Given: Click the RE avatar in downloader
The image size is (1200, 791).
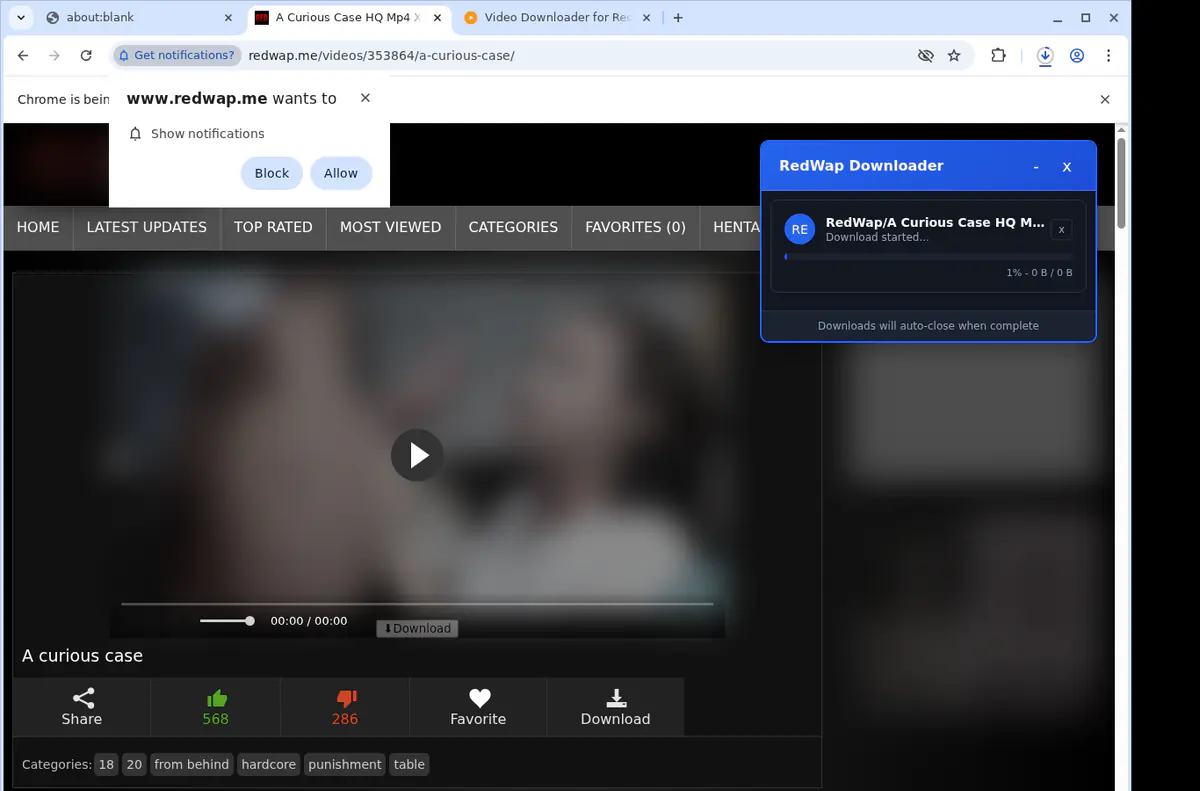Looking at the screenshot, I should click(799, 229).
